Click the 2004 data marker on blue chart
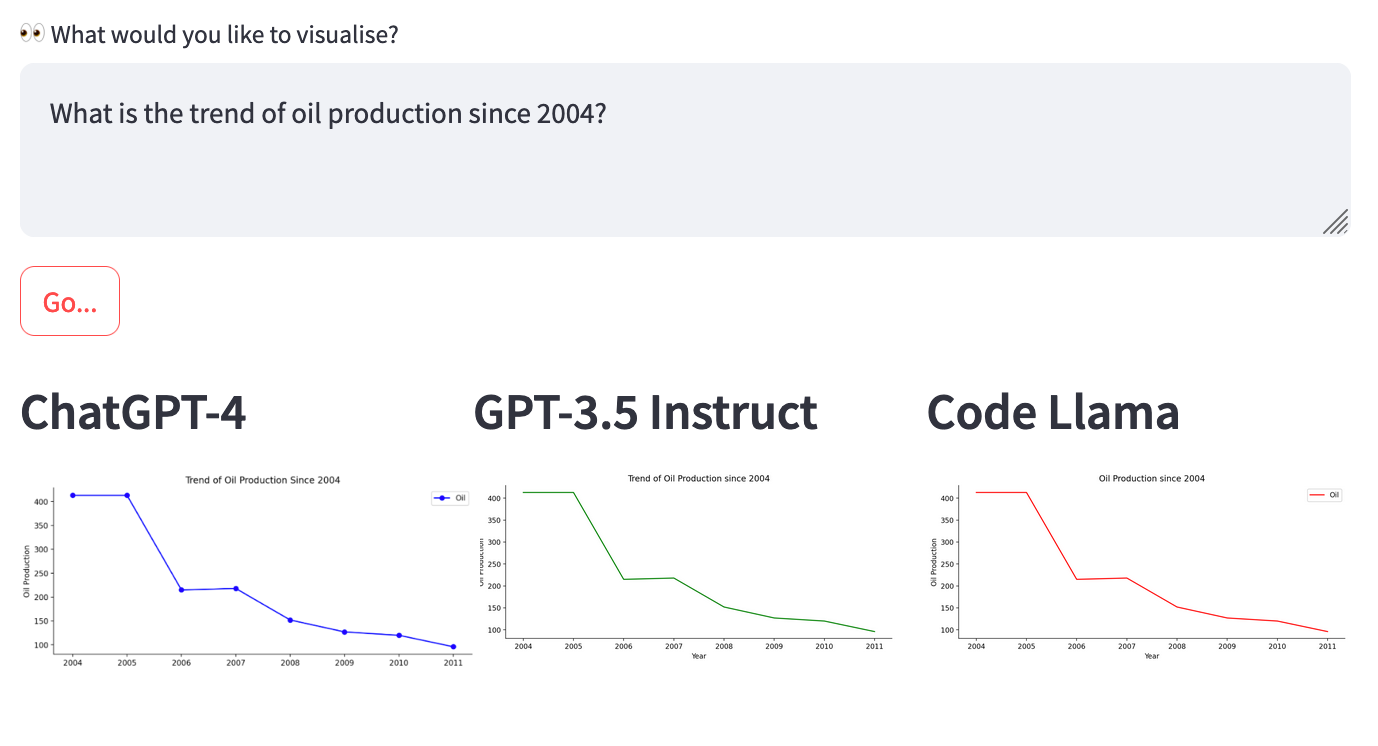This screenshot has height=746, width=1378. pyautogui.click(x=73, y=495)
